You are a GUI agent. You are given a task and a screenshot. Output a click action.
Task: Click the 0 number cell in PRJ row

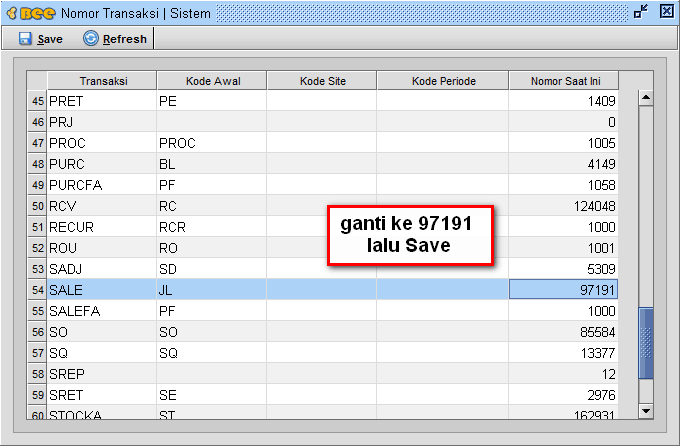click(563, 122)
